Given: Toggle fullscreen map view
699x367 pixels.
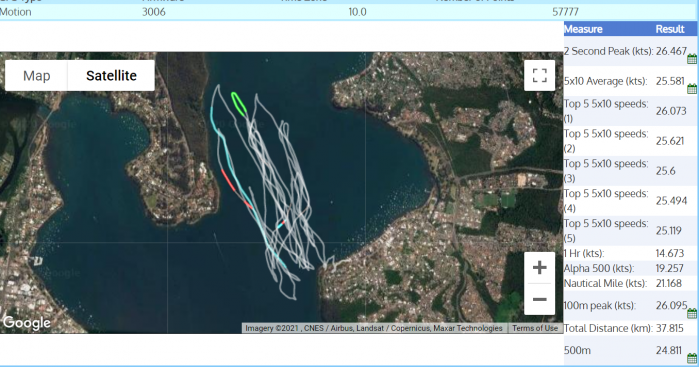Looking at the screenshot, I should click(539, 75).
